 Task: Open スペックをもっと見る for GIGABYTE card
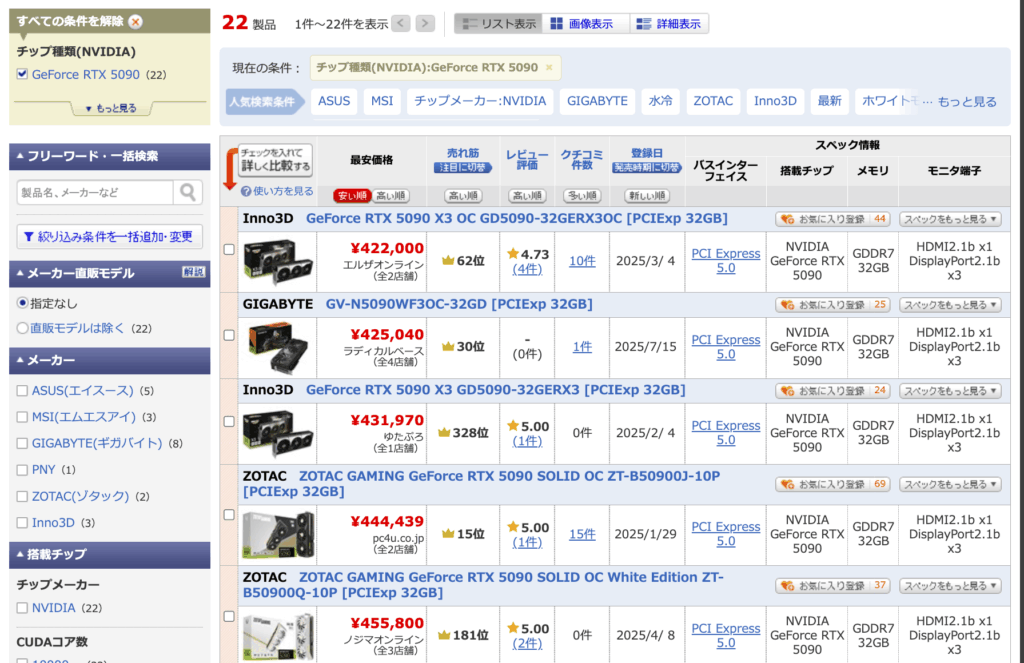[949, 305]
